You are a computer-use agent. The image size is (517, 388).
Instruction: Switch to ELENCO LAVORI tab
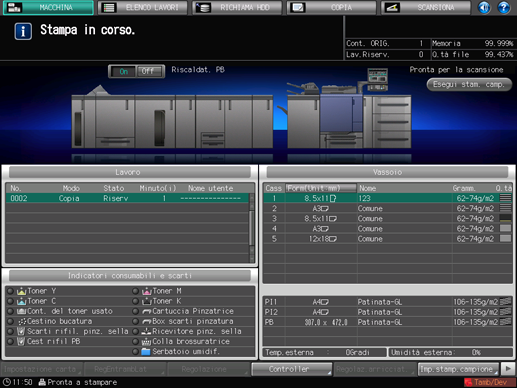coord(143,7)
